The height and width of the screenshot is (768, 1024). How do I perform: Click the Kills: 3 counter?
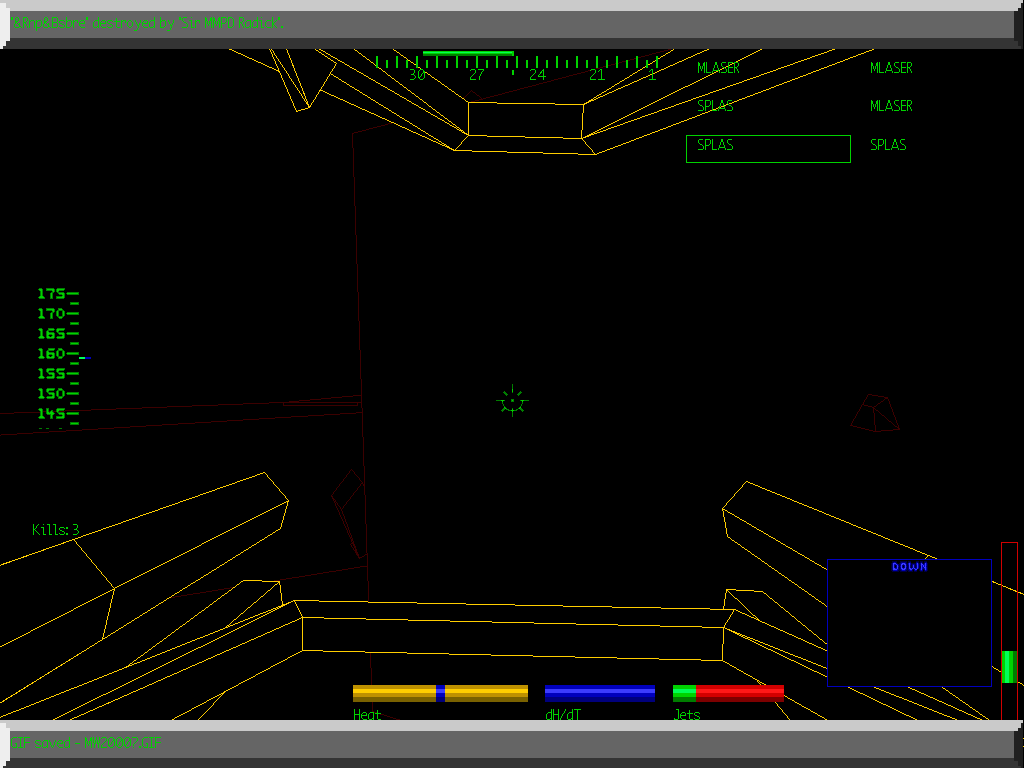(x=55, y=530)
